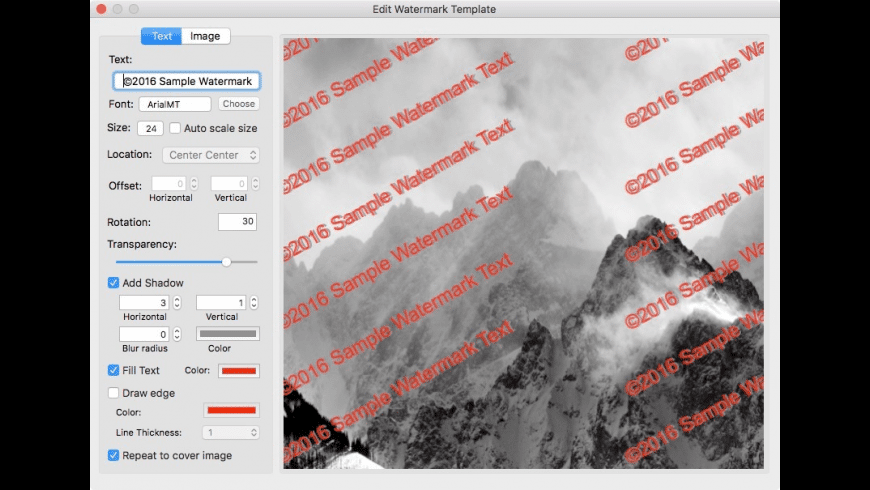Click the shadow Vertical field showing 1
The width and height of the screenshot is (870, 490).
[221, 302]
